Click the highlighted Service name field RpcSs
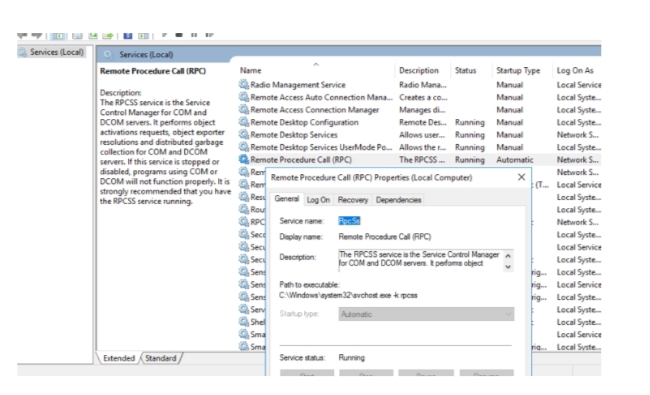This screenshot has width=650, height=395. 349,221
